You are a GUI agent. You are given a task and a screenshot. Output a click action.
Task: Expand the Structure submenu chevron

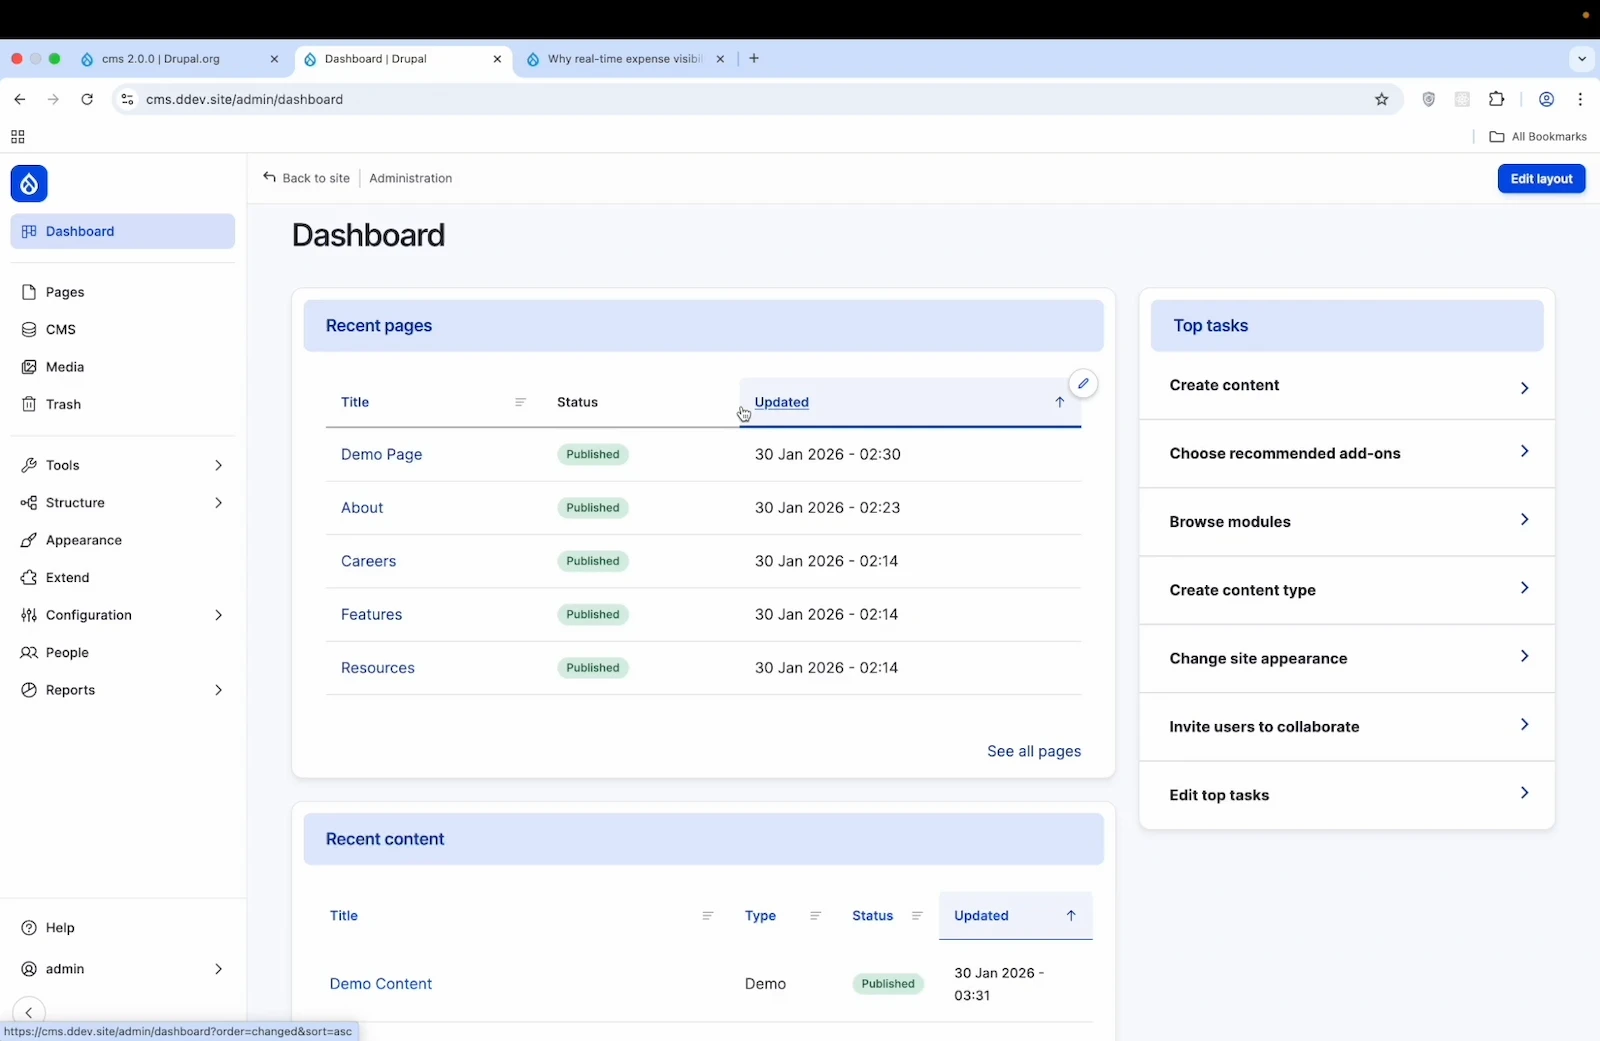[218, 503]
